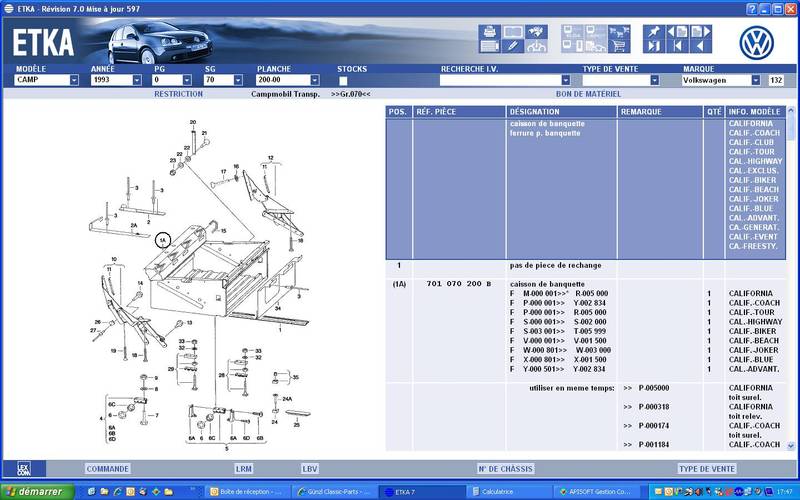Screen dimensions: 800x500
Task: Click reference P-005000
Action: click(654, 388)
